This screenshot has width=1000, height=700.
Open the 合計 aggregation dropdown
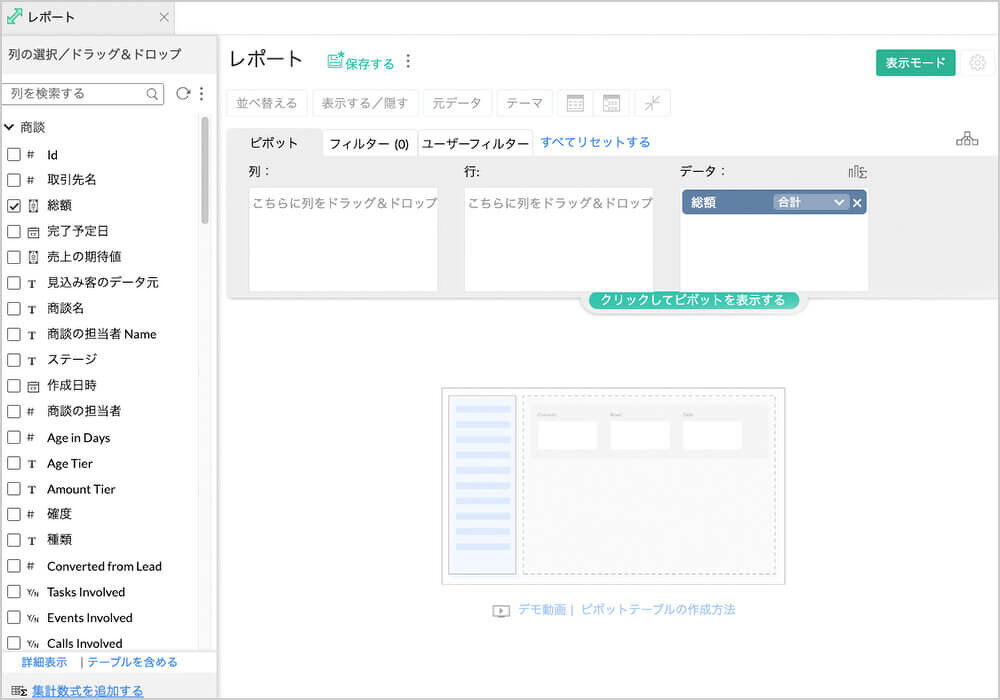tap(811, 203)
